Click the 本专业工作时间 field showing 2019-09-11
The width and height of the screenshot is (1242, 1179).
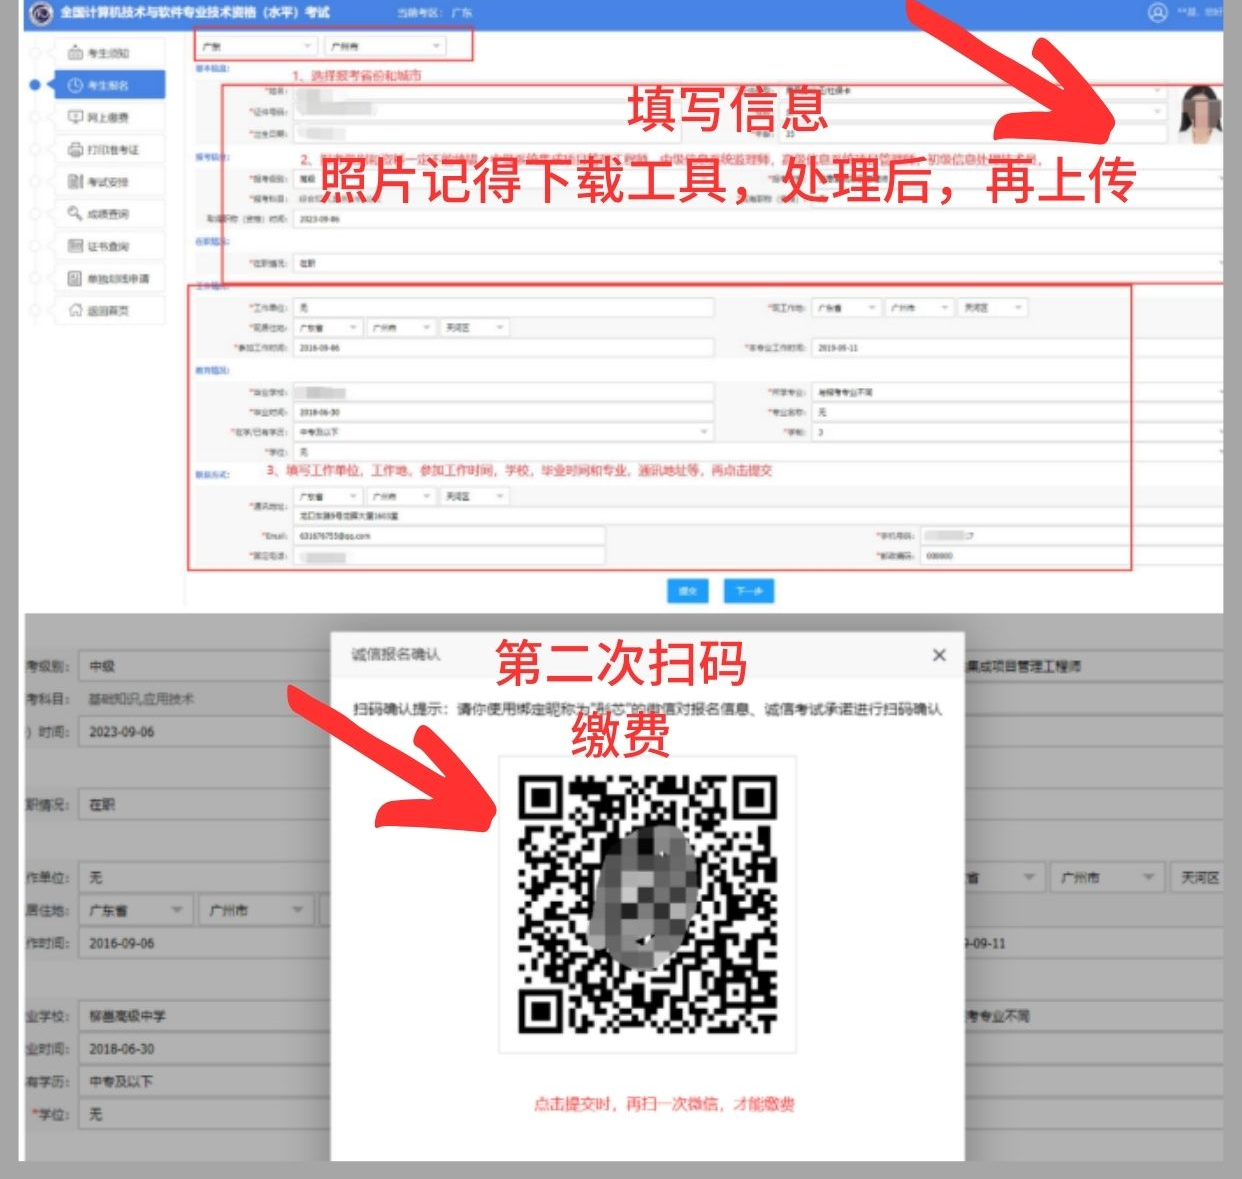click(1018, 348)
